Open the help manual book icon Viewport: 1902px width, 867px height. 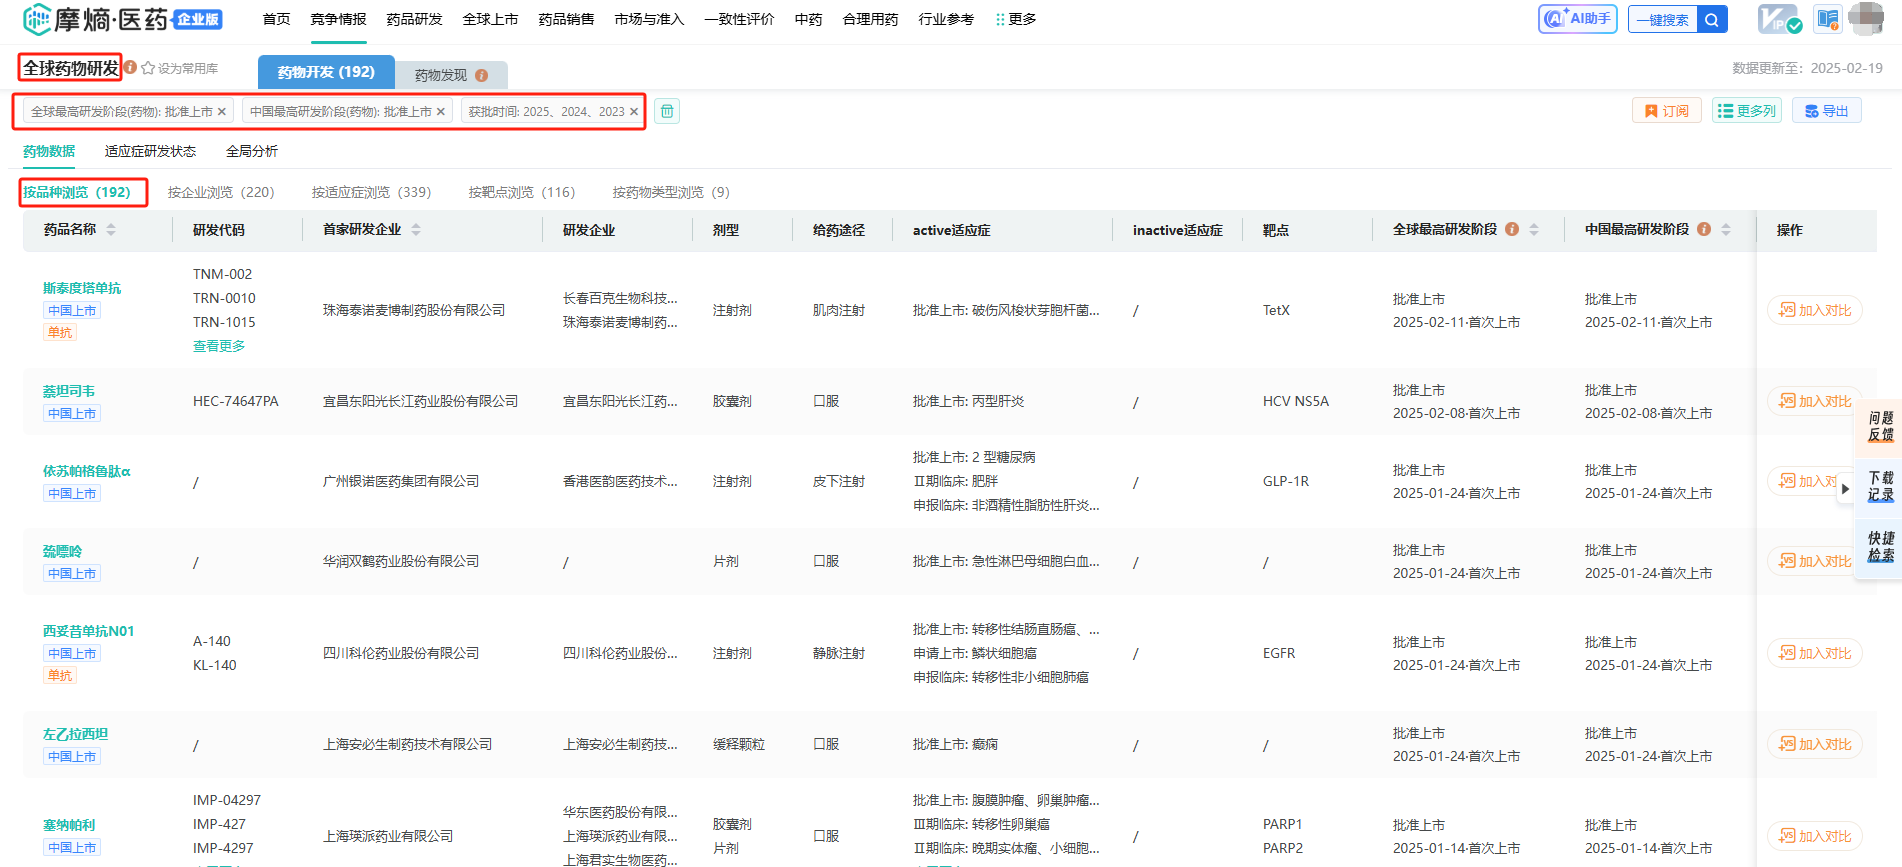point(1828,19)
